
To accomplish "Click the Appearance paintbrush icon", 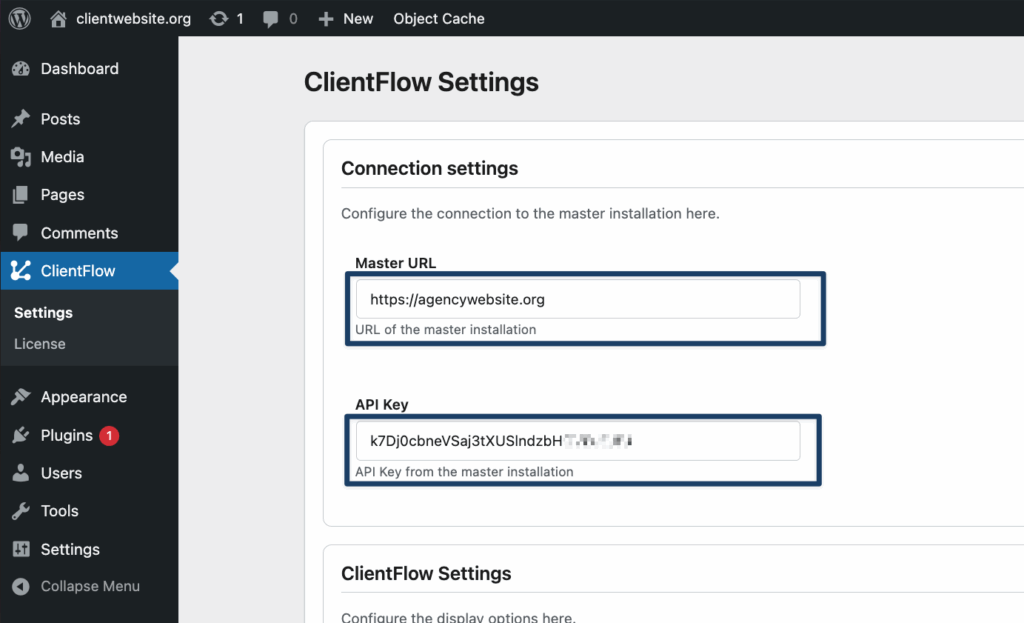I will [21, 396].
